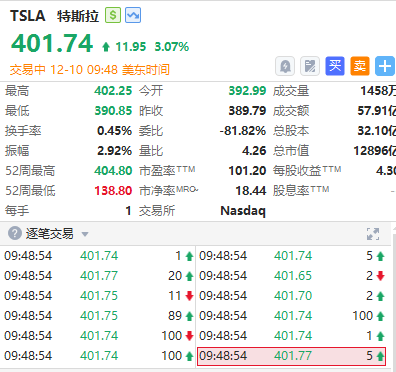The width and height of the screenshot is (396, 372).
Task: Click the 交易所 value Nasdaq
Action: click(x=243, y=211)
